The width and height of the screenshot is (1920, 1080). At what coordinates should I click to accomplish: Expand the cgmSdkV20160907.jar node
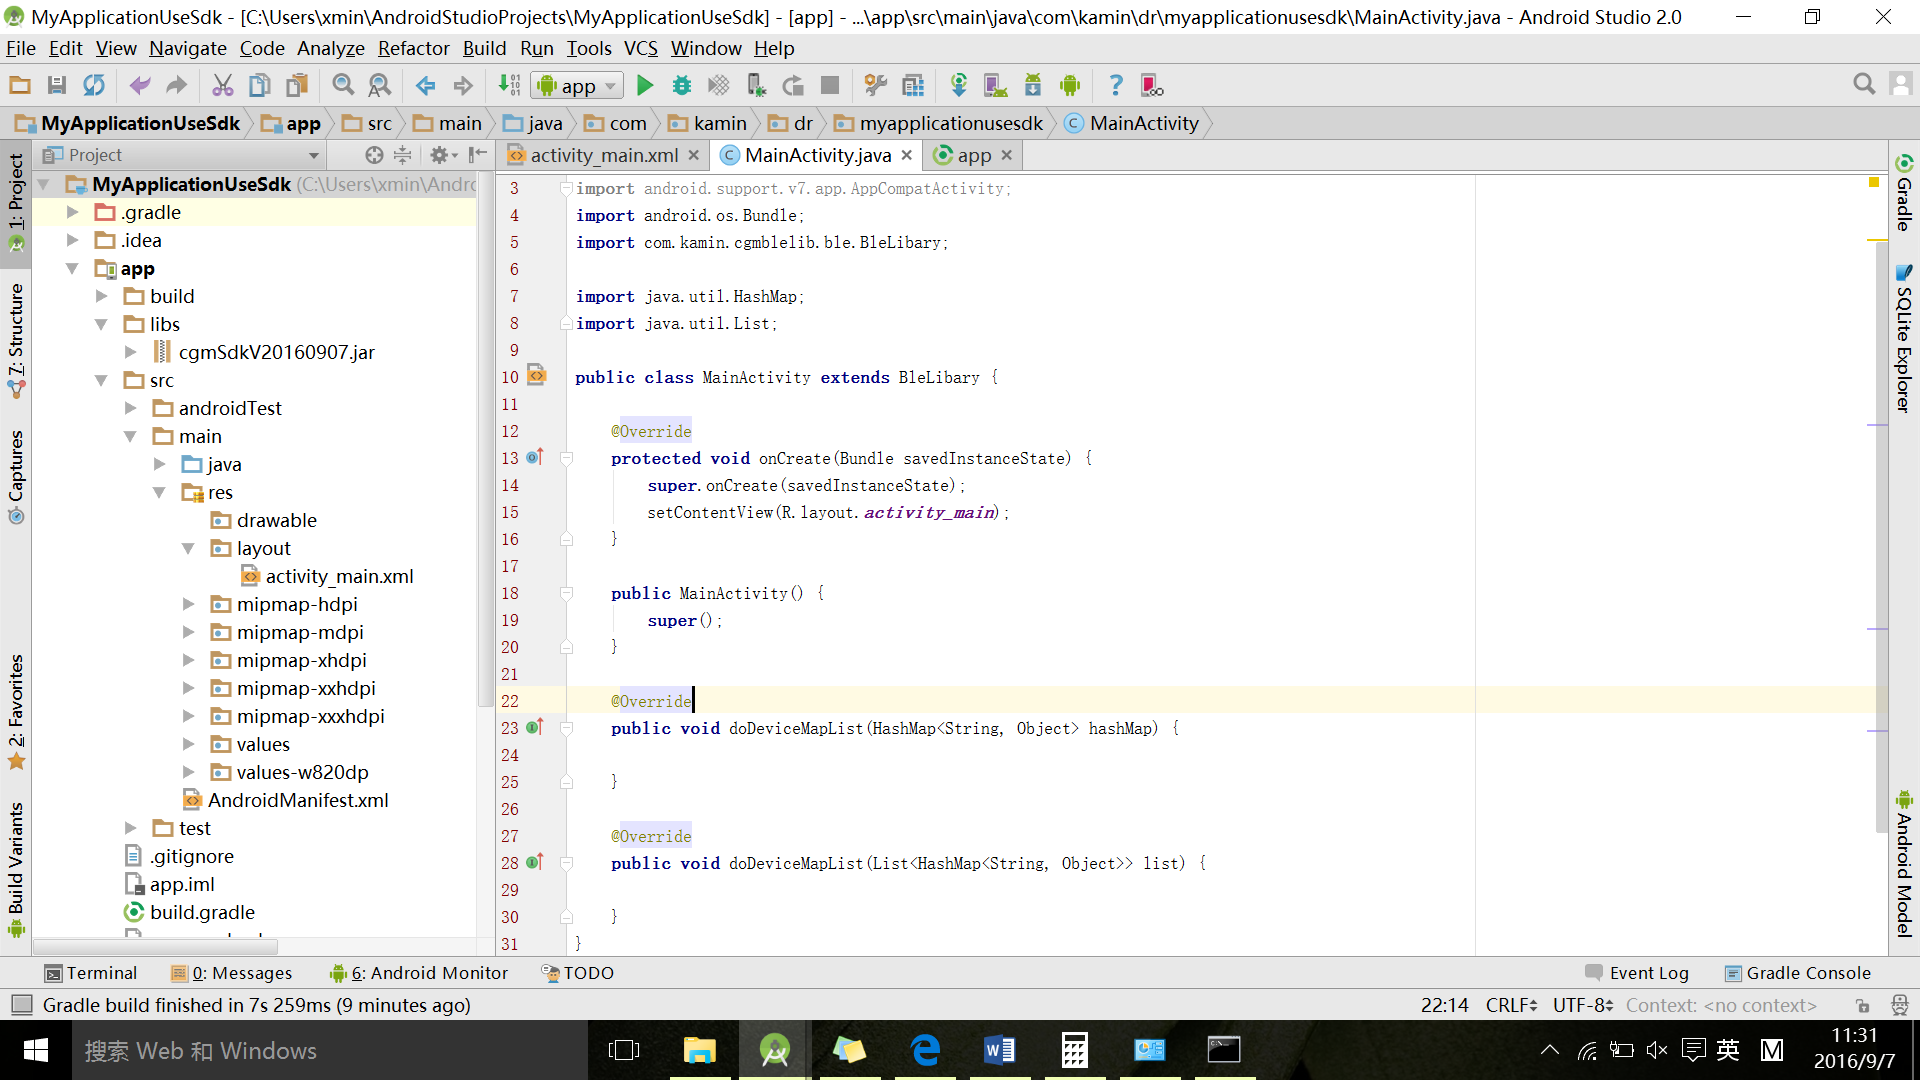pos(130,352)
